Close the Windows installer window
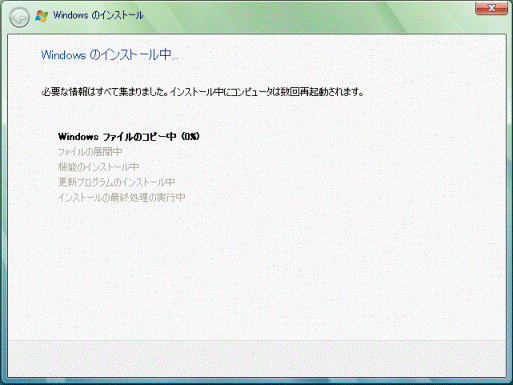The height and width of the screenshot is (385, 513). pos(491,9)
